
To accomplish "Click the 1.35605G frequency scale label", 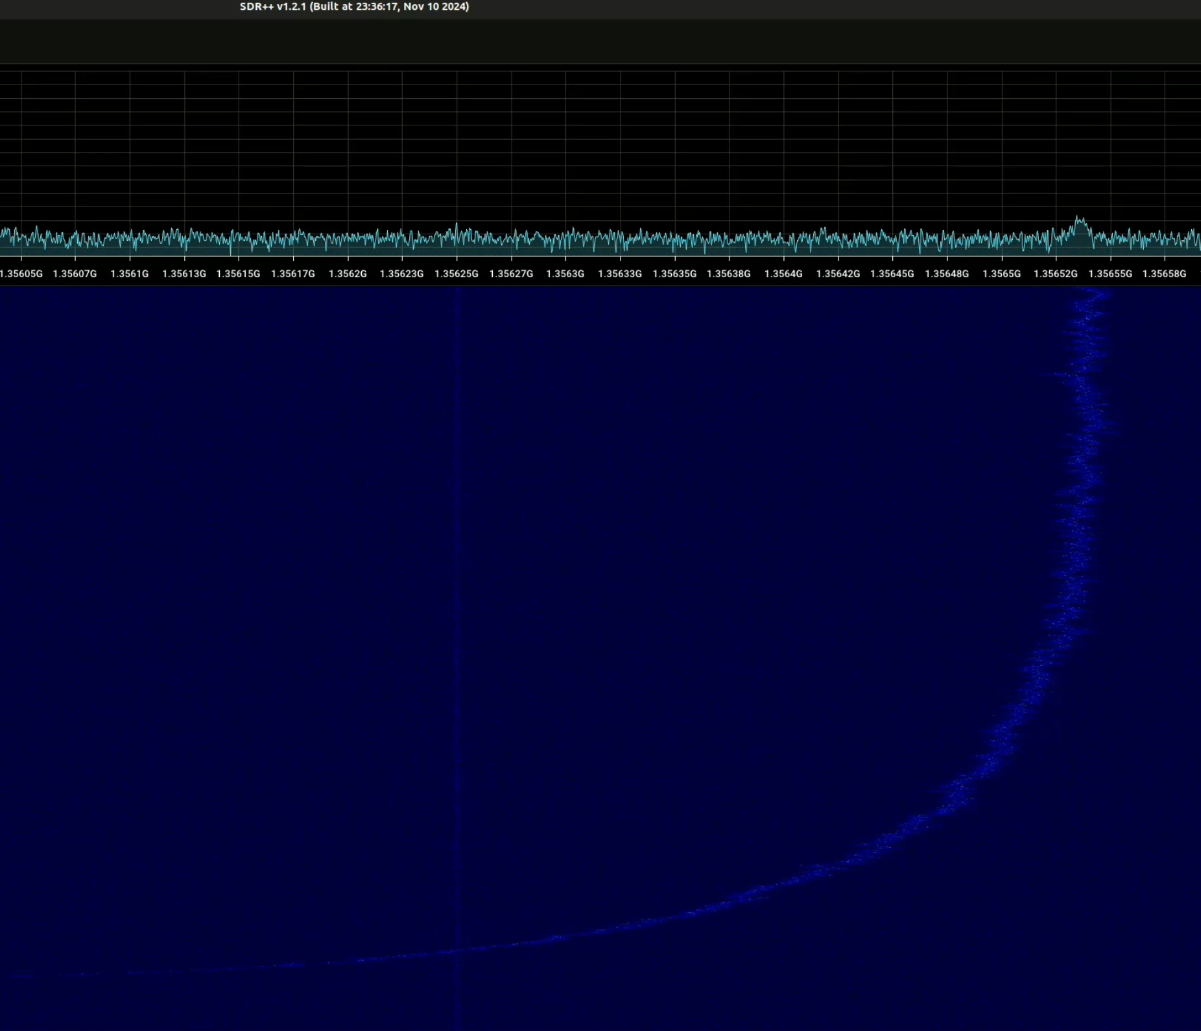I will 21,273.
